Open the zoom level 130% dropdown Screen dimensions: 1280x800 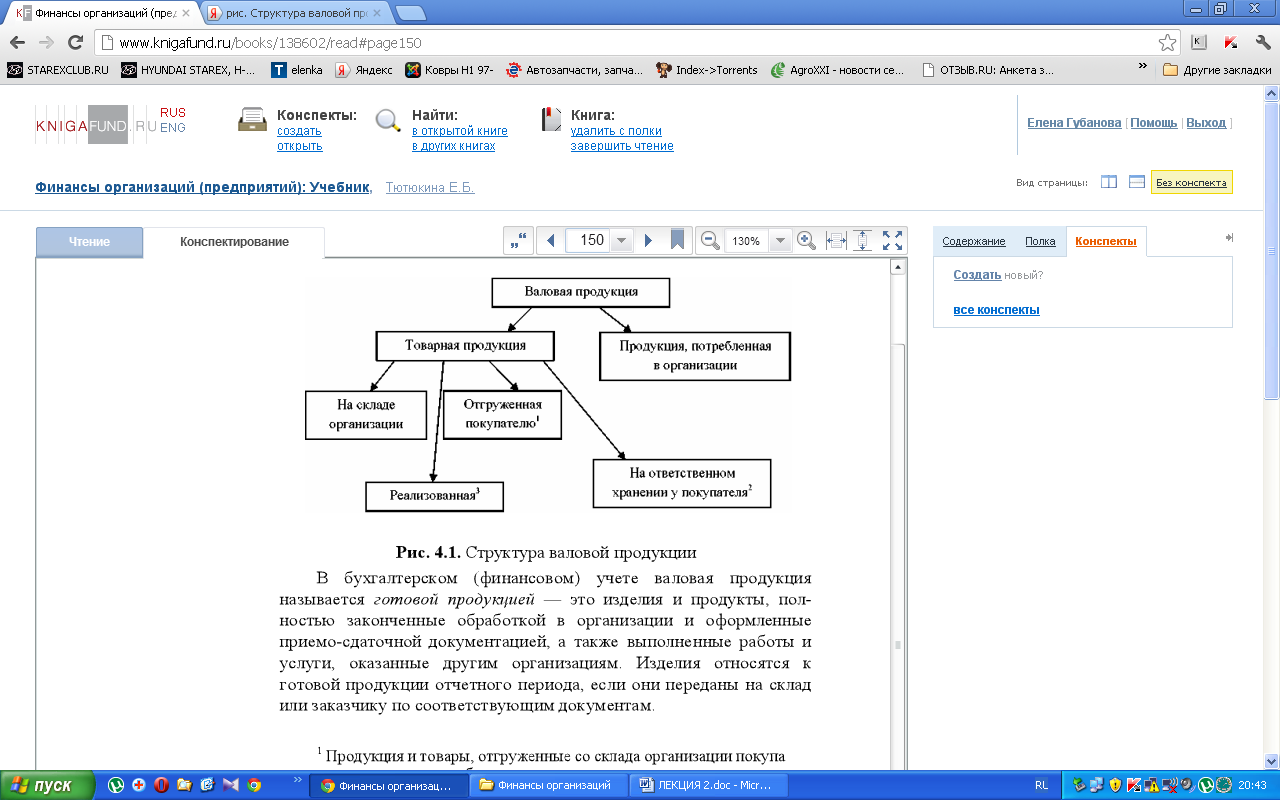(x=780, y=241)
